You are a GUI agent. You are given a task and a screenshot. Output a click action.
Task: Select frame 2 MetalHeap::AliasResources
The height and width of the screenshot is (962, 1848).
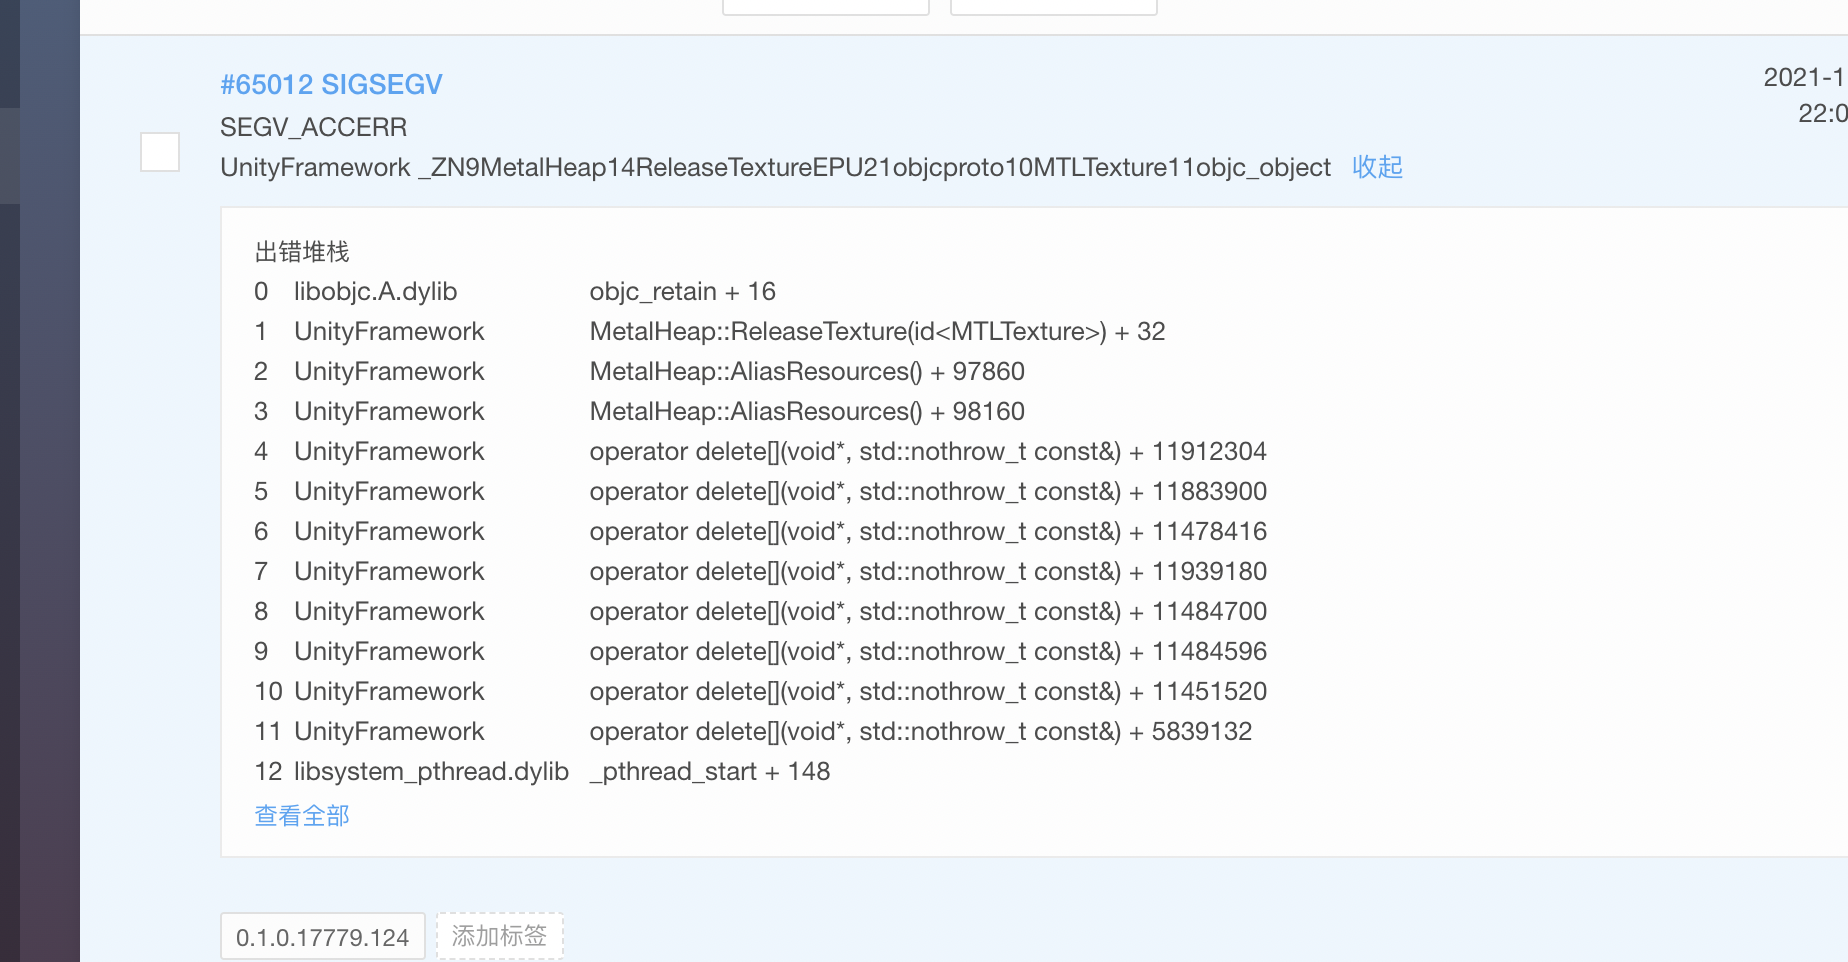806,371
